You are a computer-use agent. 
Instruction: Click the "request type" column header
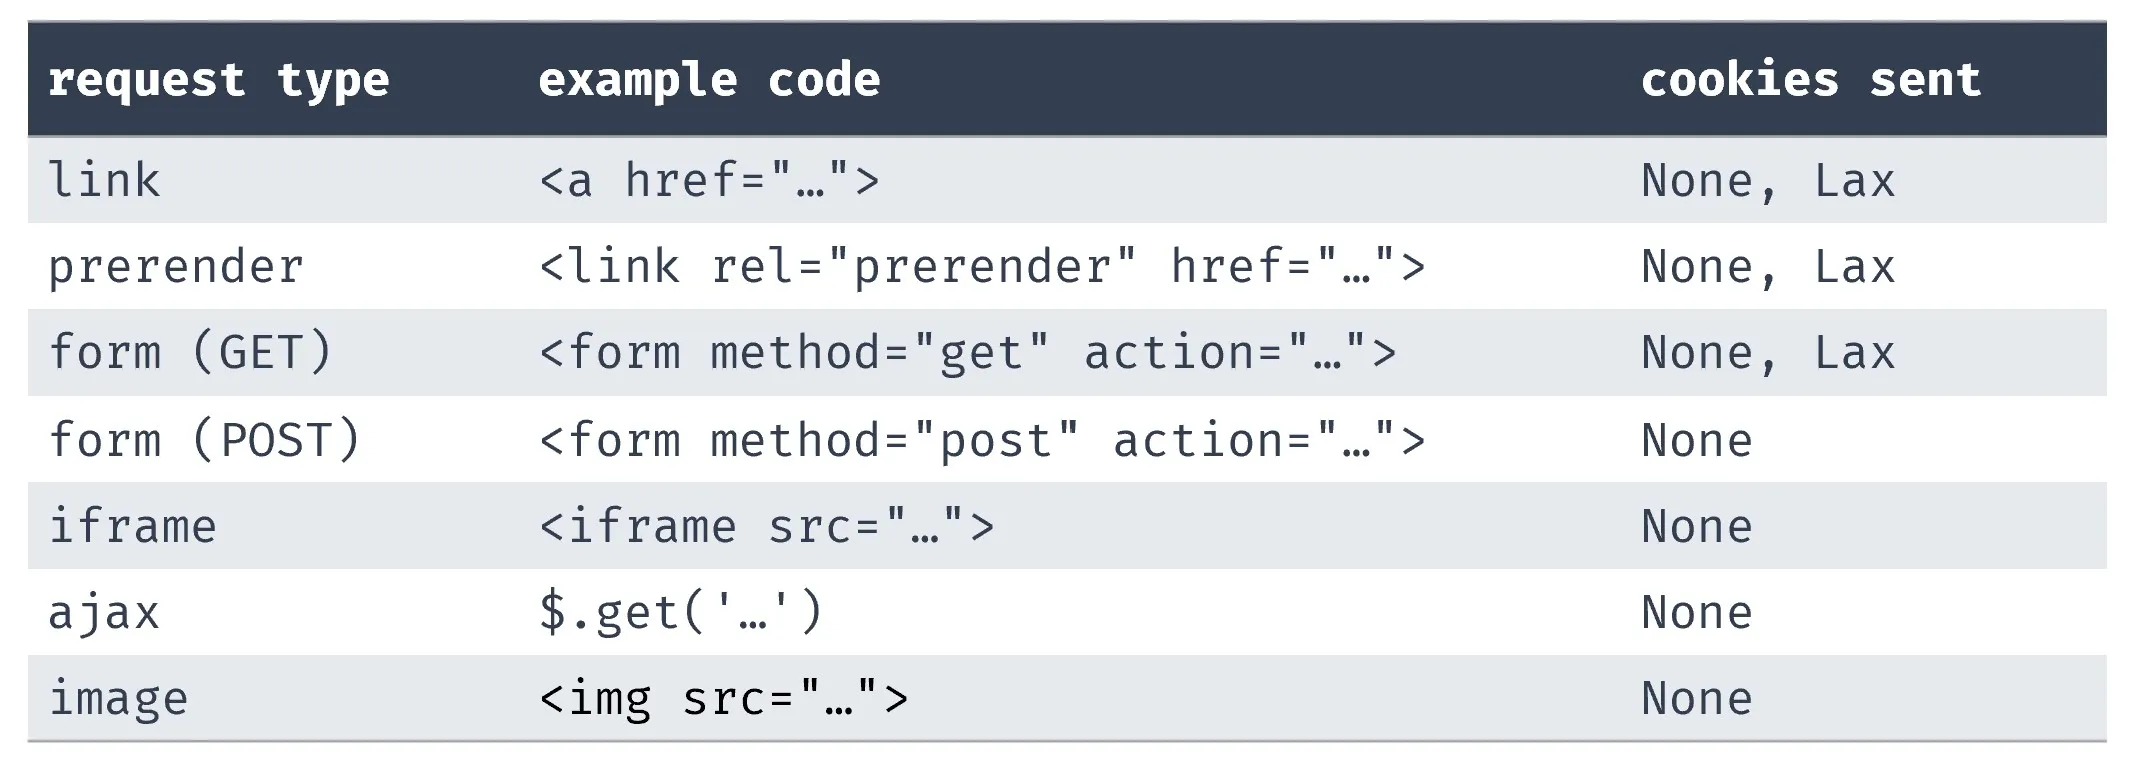(218, 80)
